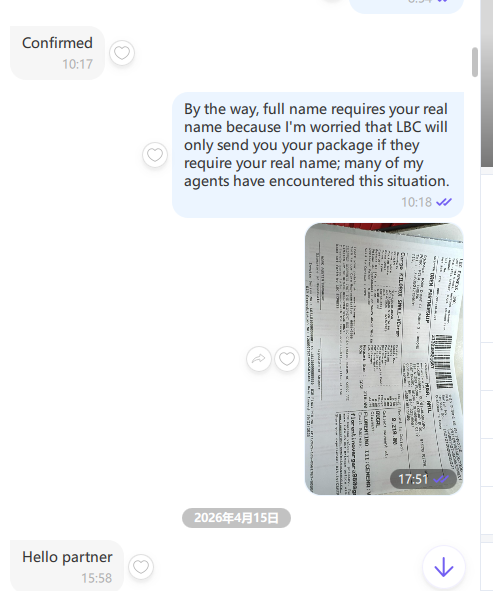Screen dimensions: 493x591
Task: Open the LBC receipt photo thumbnail
Action: 384,359
